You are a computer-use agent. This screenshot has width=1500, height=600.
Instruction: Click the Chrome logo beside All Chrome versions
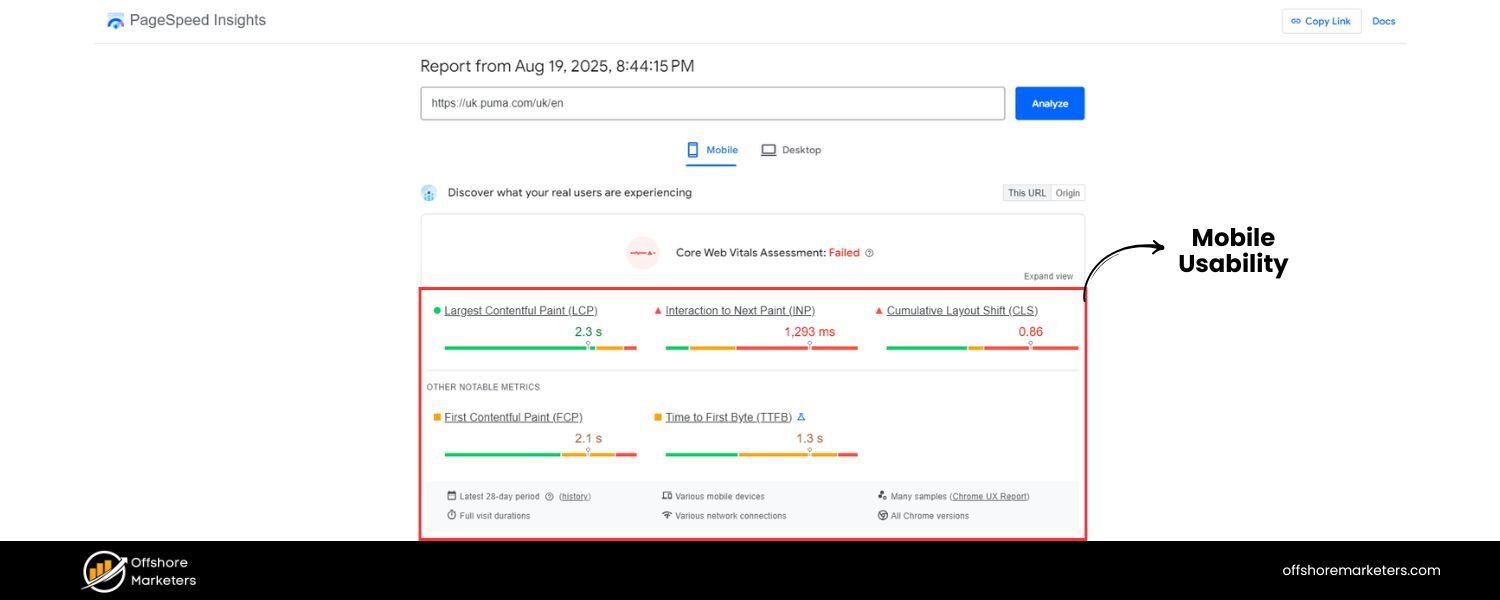881,516
